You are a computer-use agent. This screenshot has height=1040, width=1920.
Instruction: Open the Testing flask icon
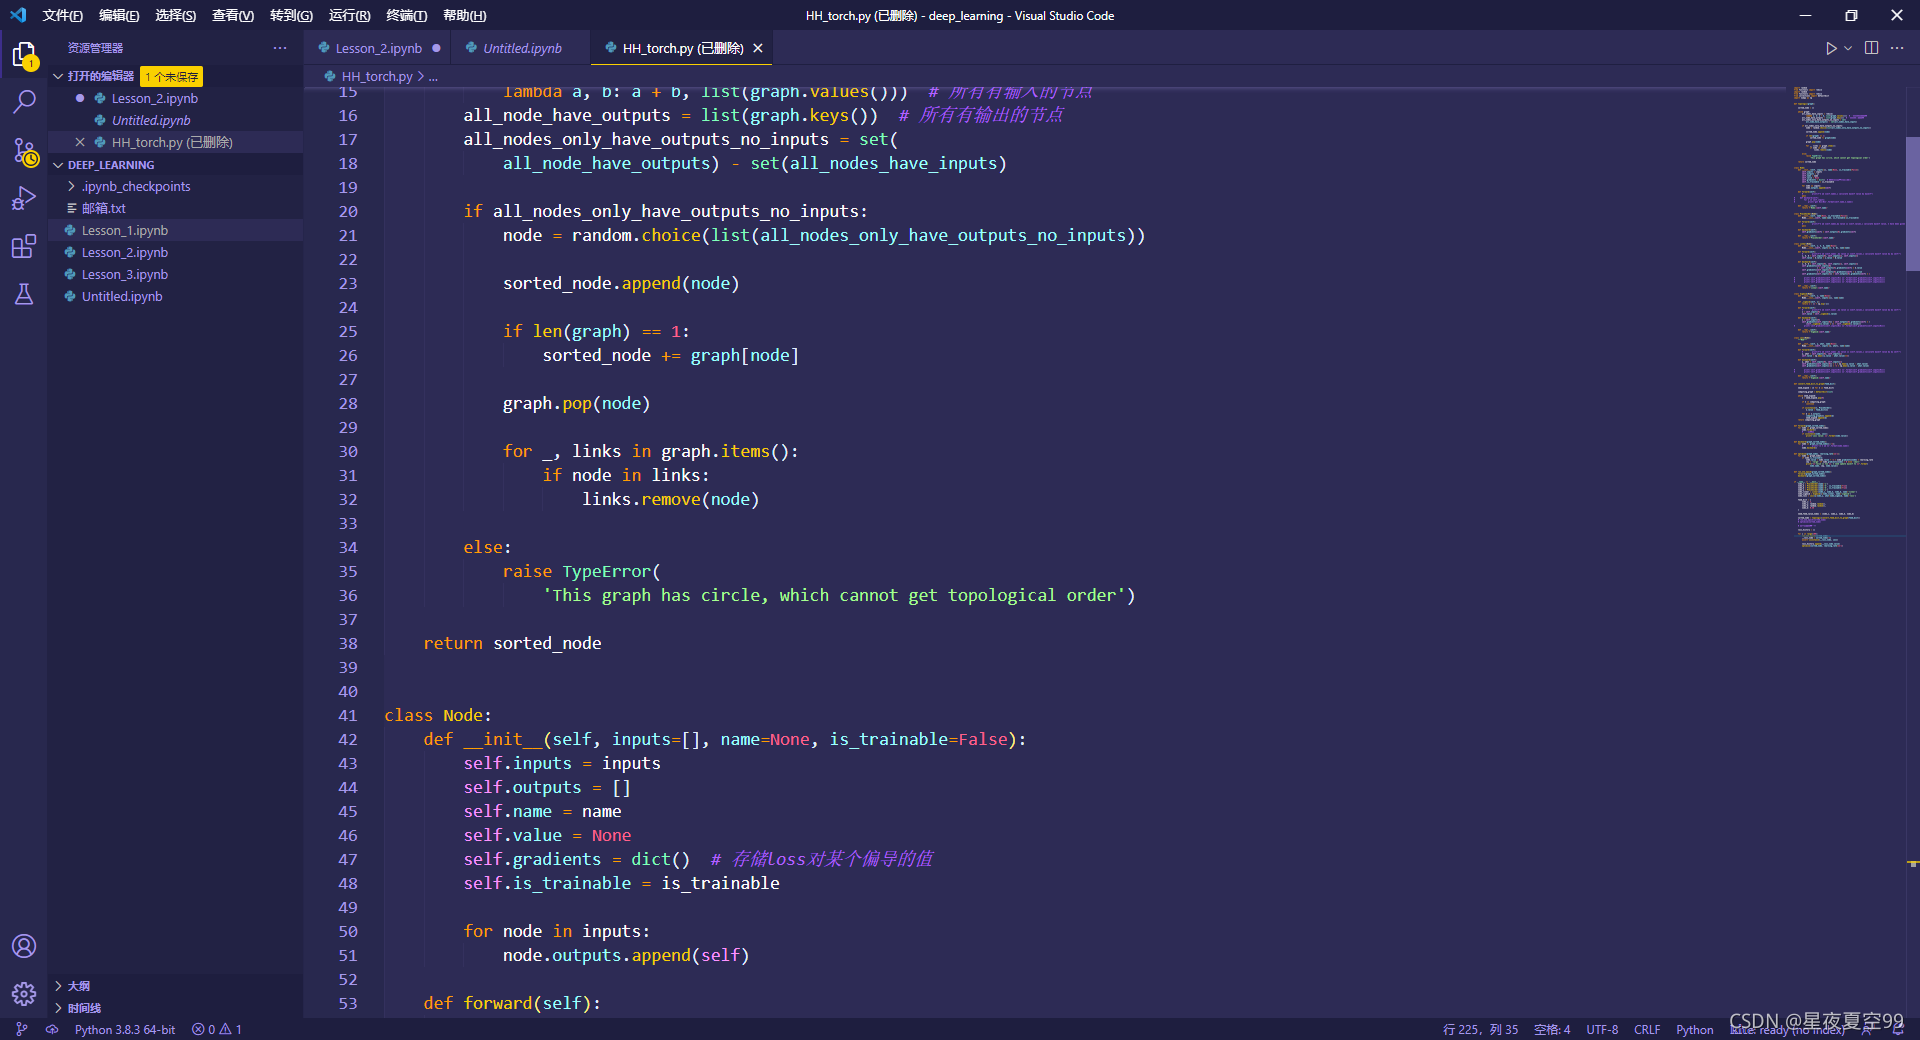pos(24,294)
